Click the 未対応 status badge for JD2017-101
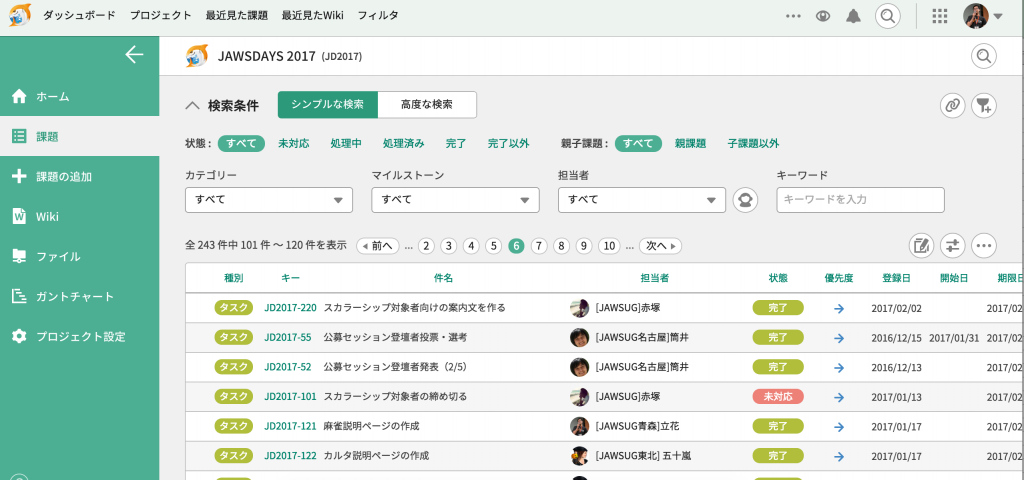 pos(778,396)
